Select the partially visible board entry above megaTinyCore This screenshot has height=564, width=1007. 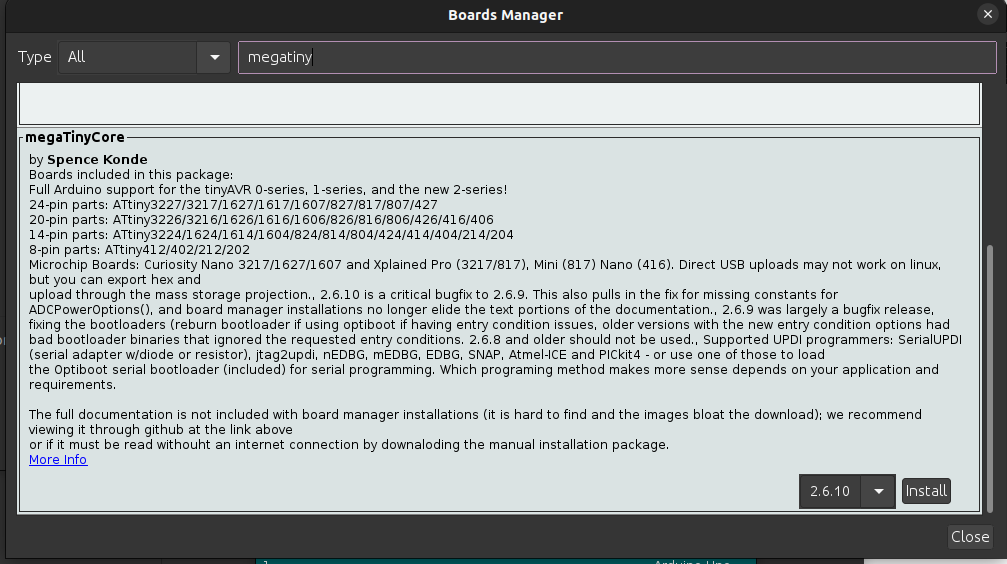(498, 104)
